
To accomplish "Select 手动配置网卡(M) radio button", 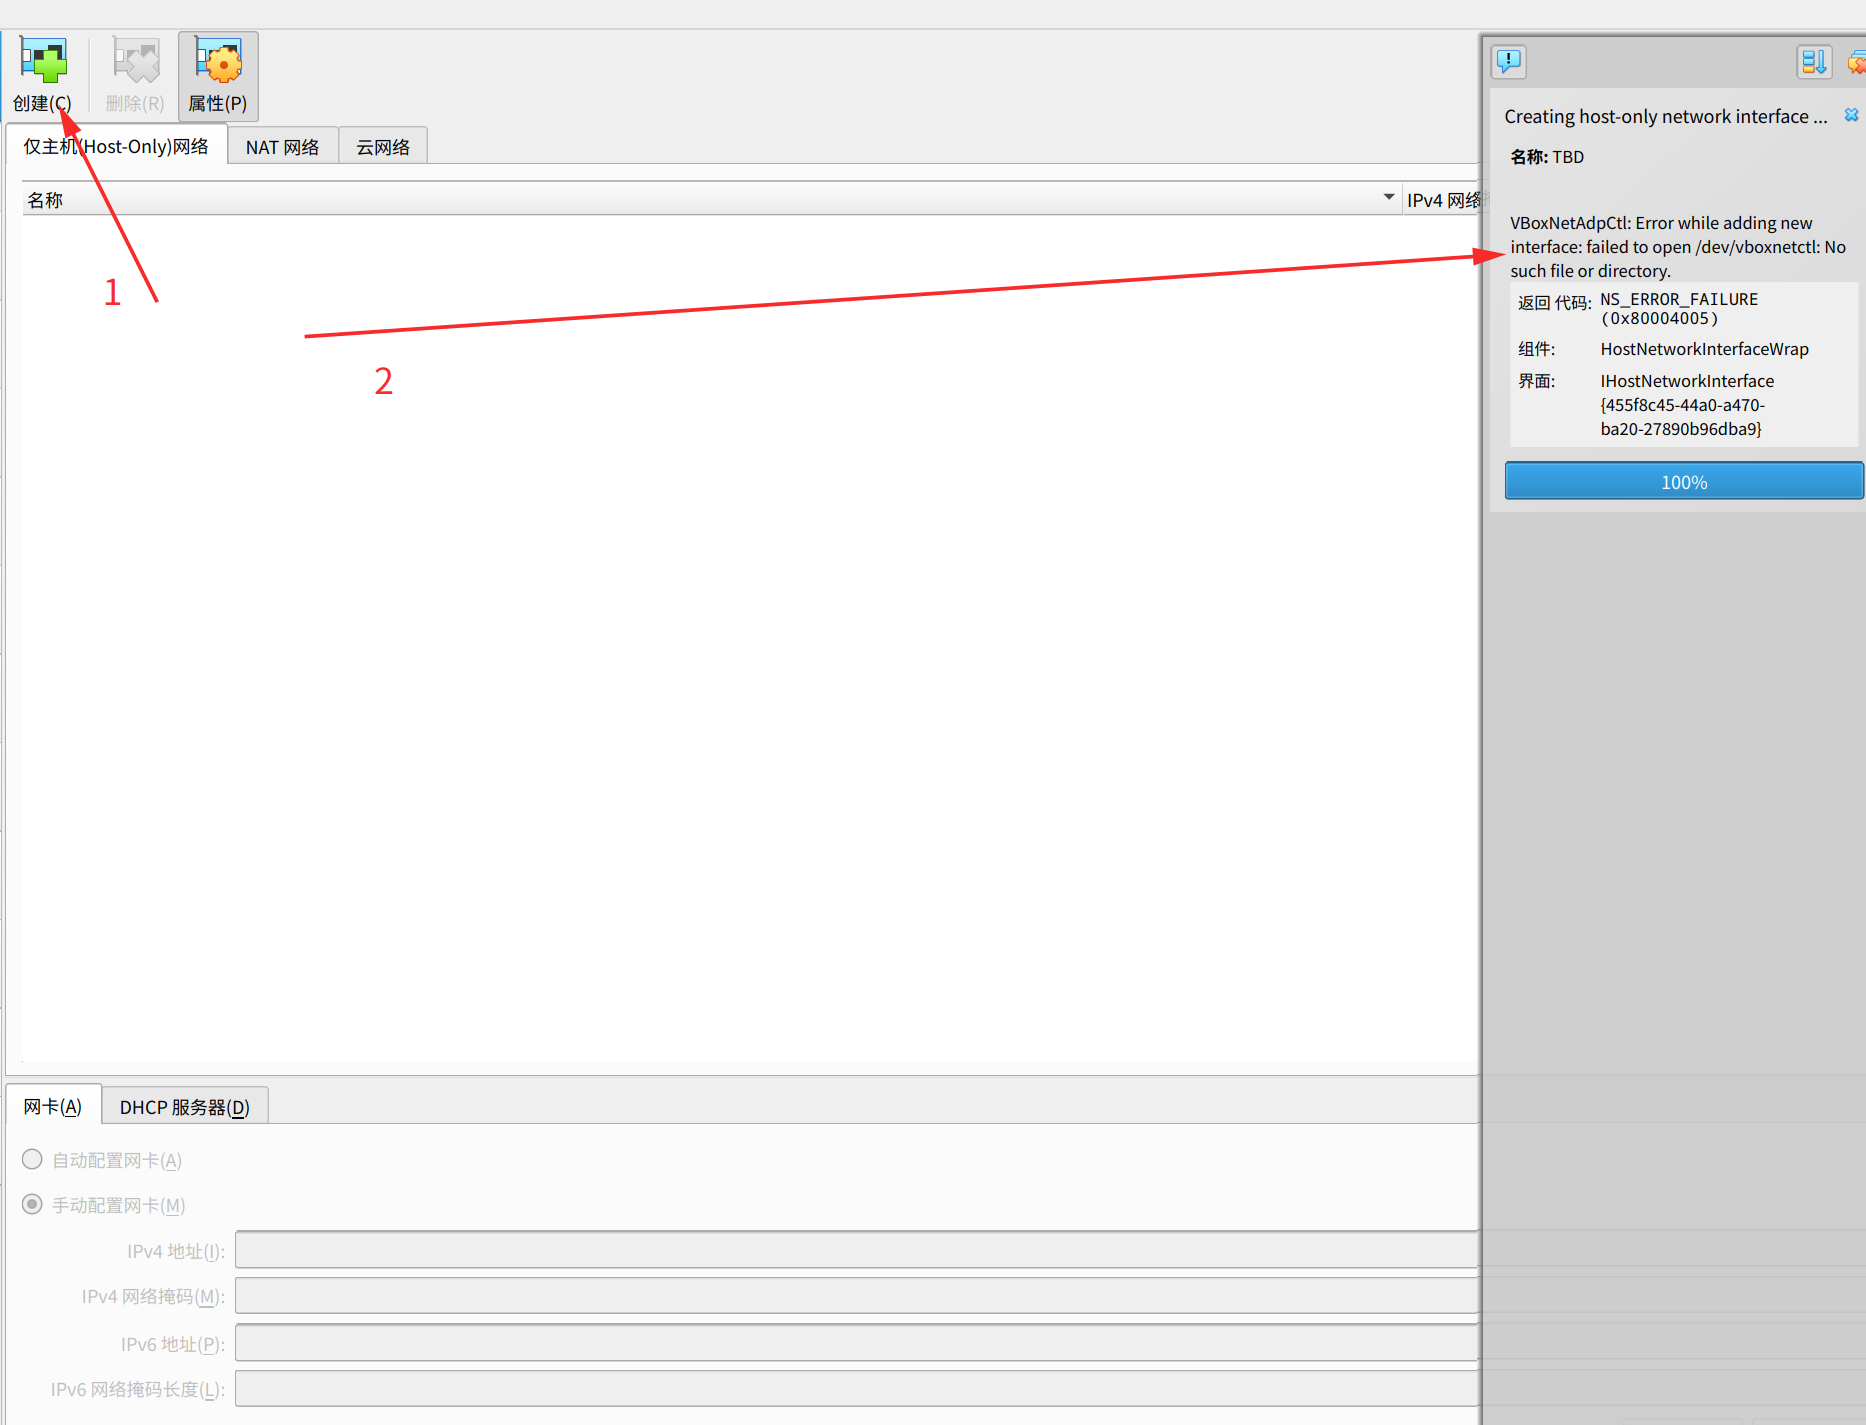I will (32, 1204).
